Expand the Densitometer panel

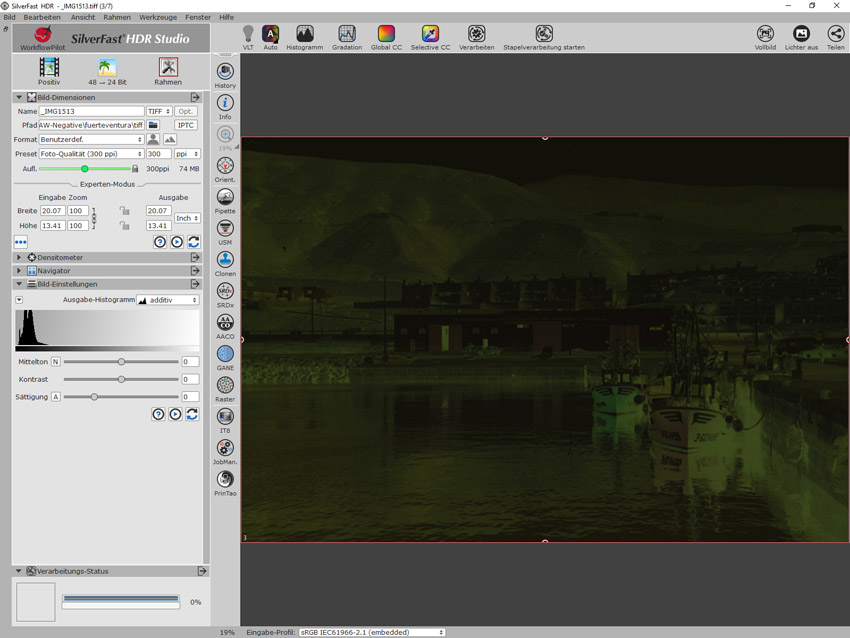pos(19,257)
